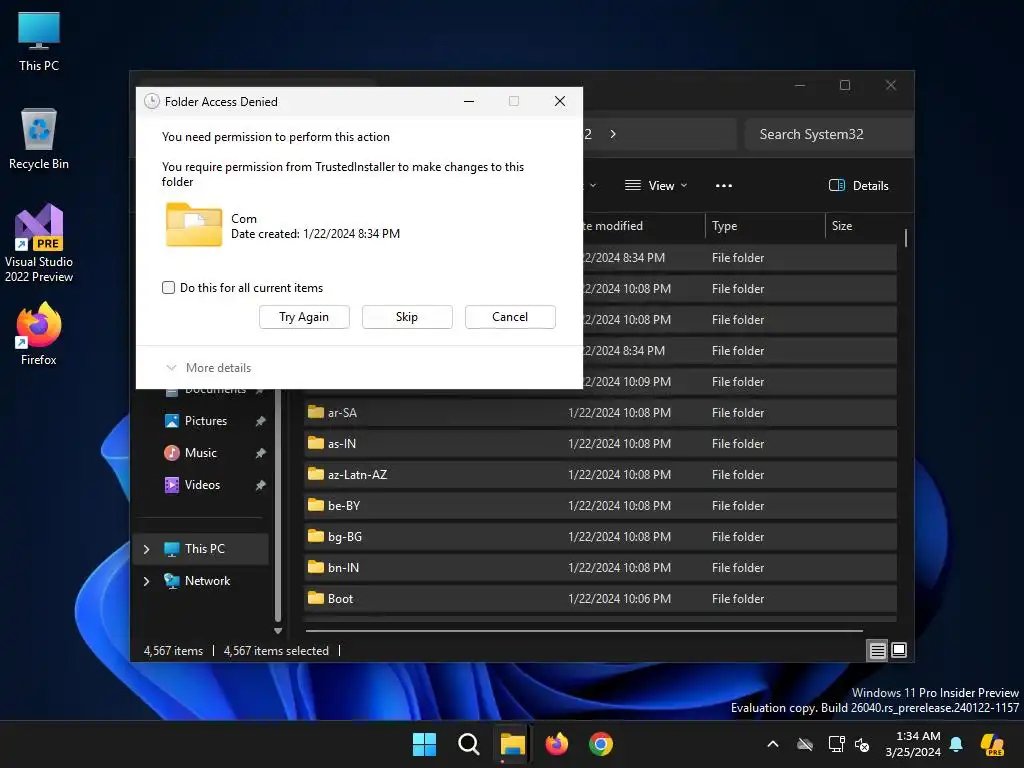Click the Try Again button
This screenshot has width=1024, height=768.
click(304, 317)
